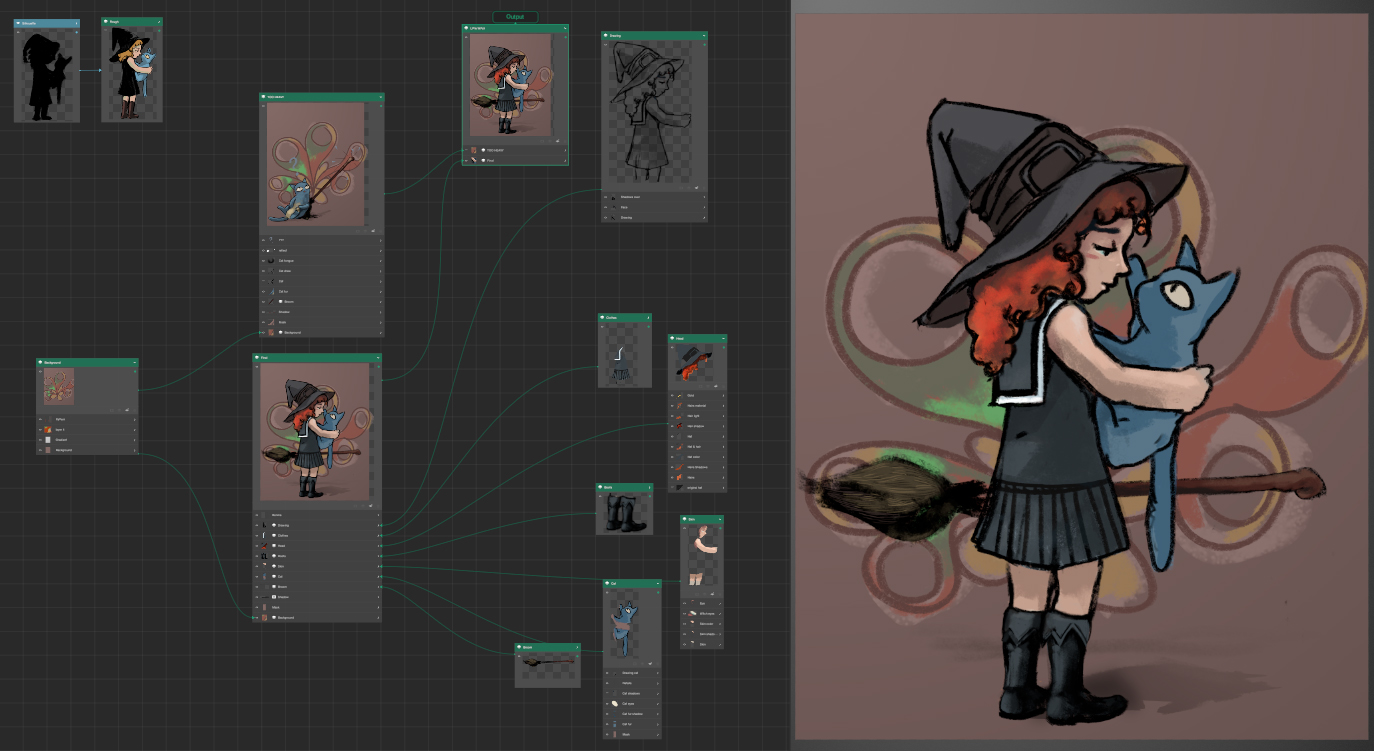Click group icon on Final node's Boots row
1374x751 pixels.
pos(274,556)
